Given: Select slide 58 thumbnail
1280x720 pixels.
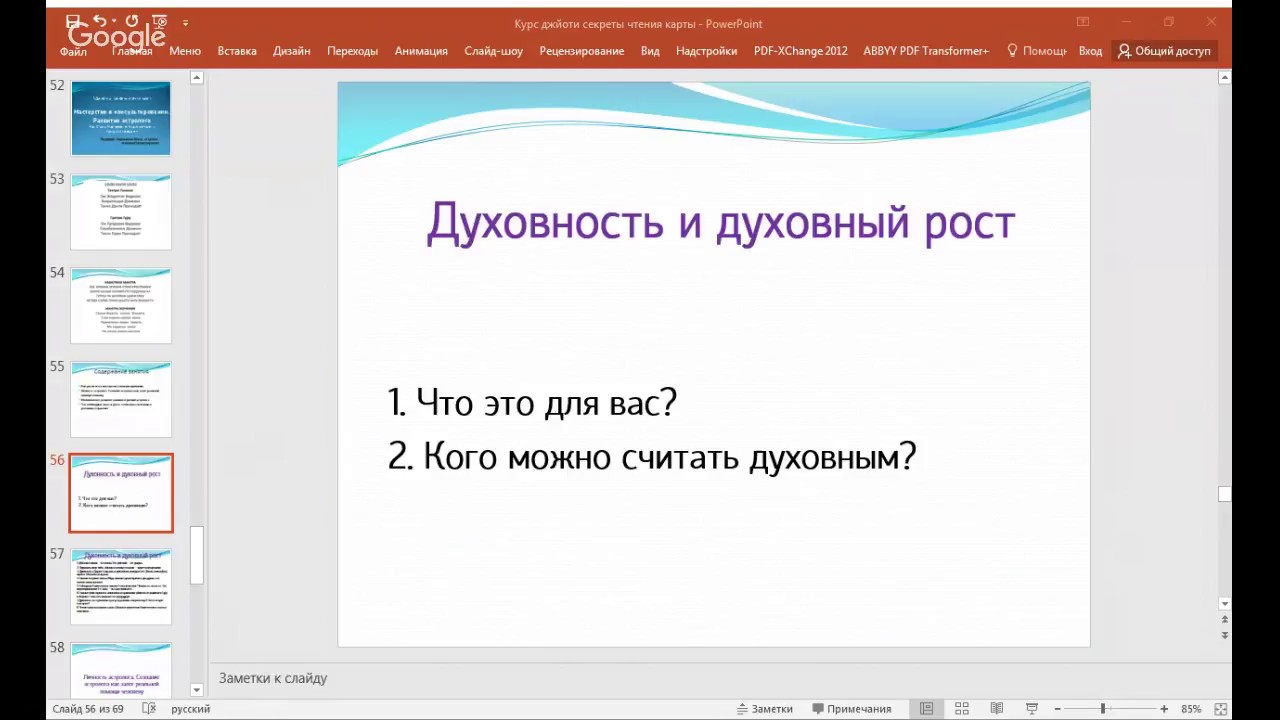Looking at the screenshot, I should click(121, 671).
